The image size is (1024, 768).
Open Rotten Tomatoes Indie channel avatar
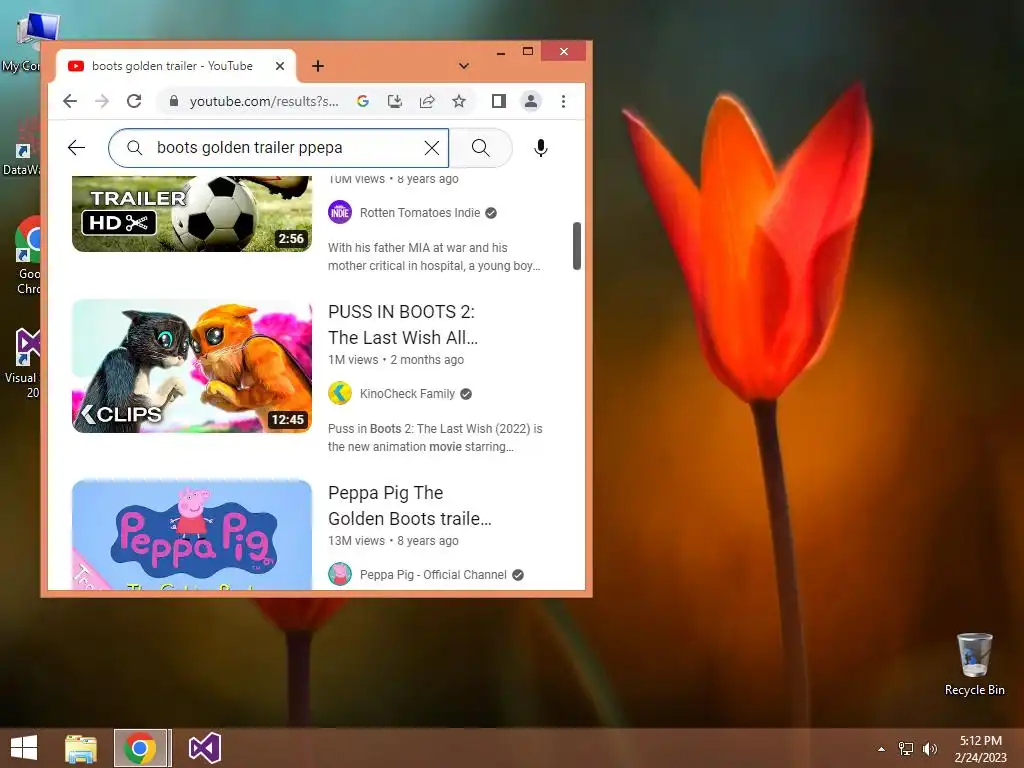pos(340,212)
